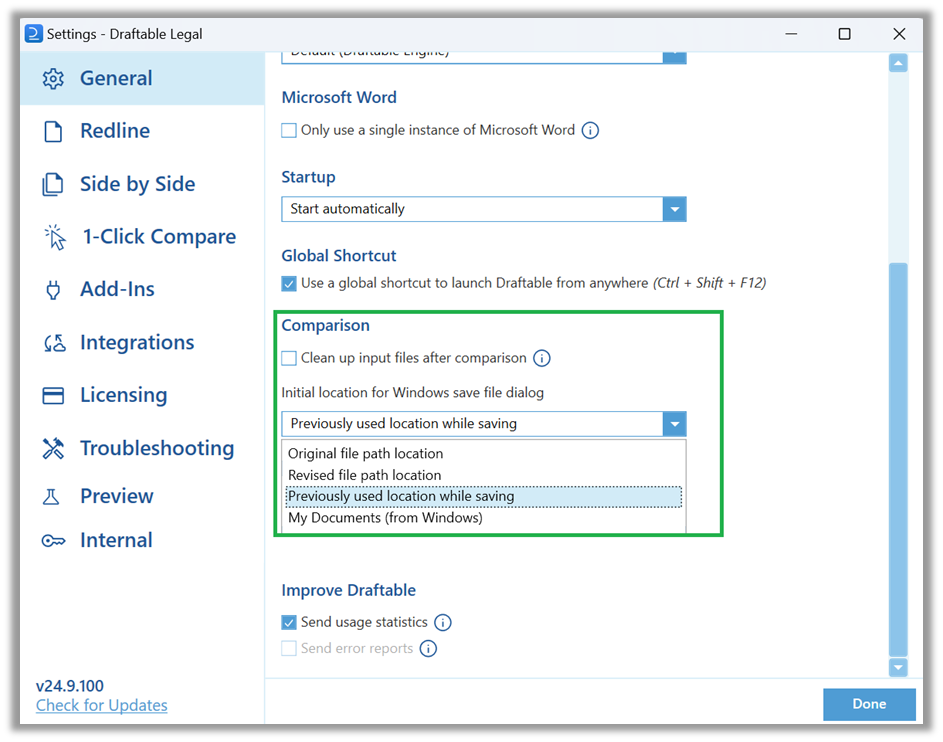943x742 pixels.
Task: Click the Internal key icon
Action: point(53,541)
